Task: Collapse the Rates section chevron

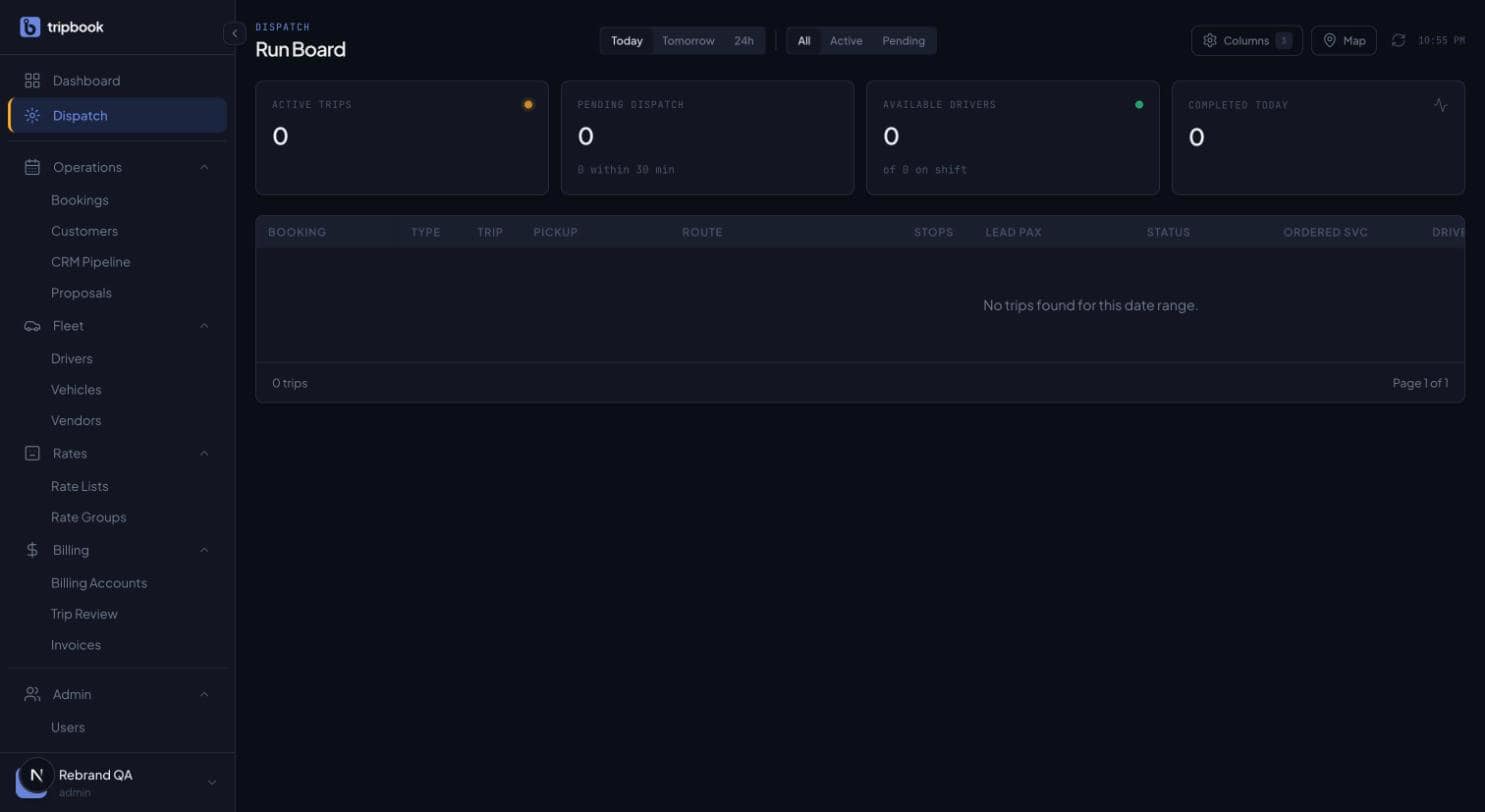Action: click(204, 453)
